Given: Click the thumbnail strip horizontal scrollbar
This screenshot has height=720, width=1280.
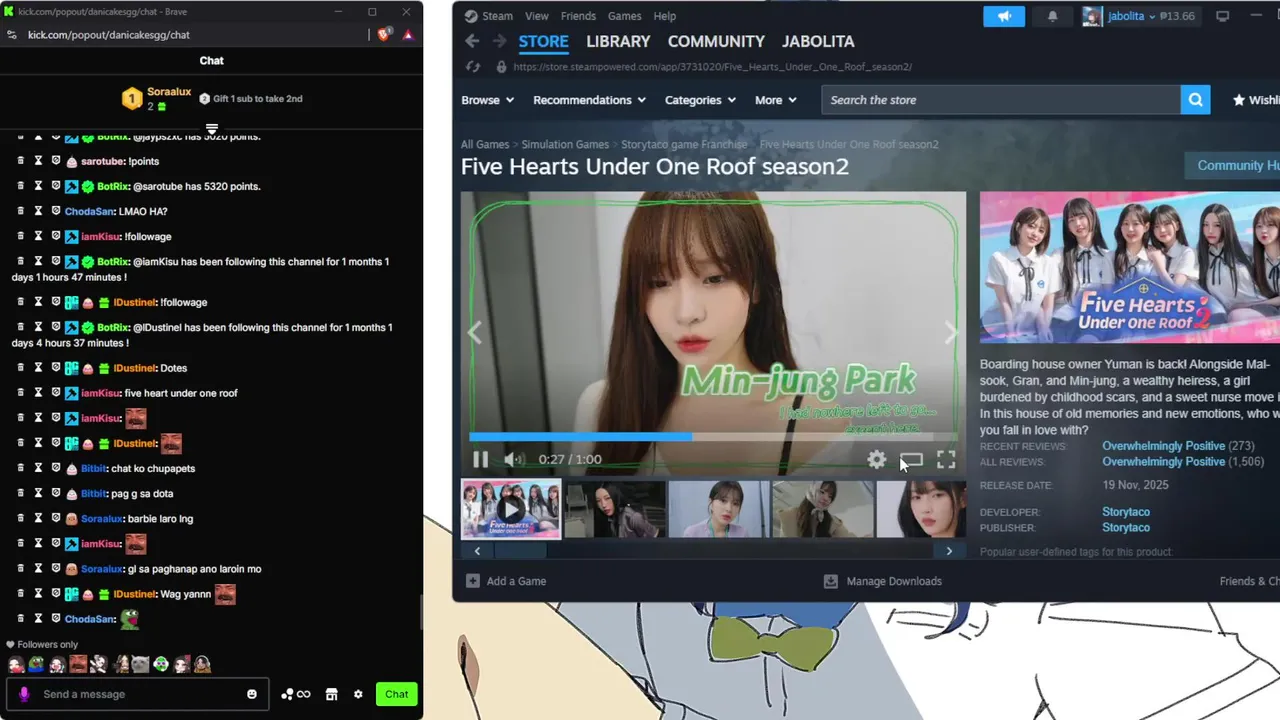Looking at the screenshot, I should 520,551.
